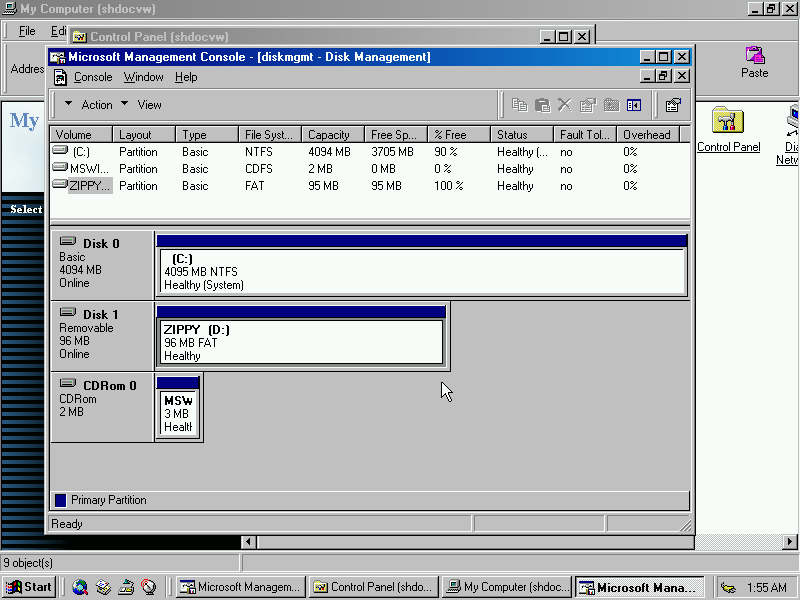Open the Console menu
This screenshot has height=600, width=800.
[x=93, y=77]
